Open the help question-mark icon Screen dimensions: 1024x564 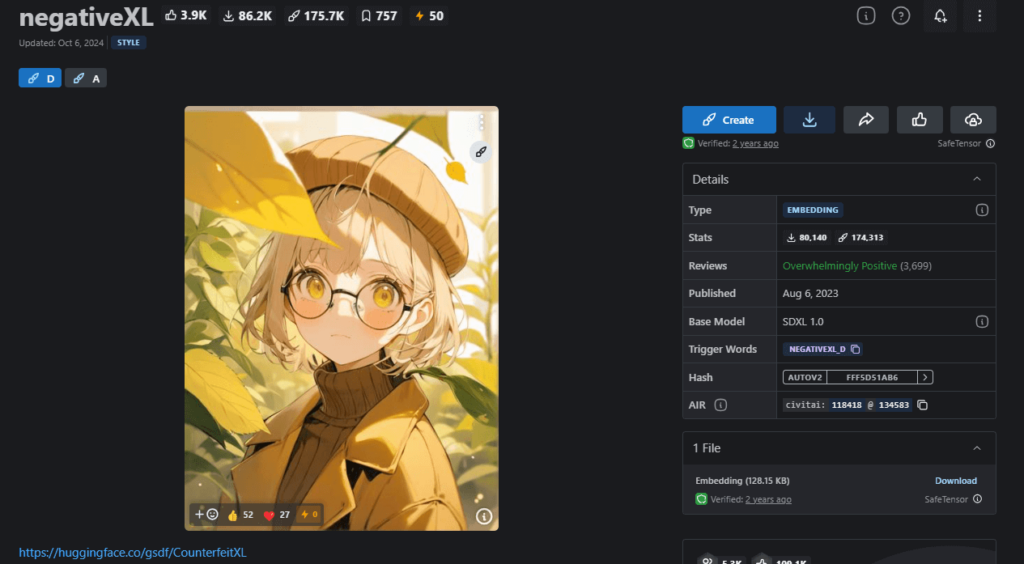(901, 16)
